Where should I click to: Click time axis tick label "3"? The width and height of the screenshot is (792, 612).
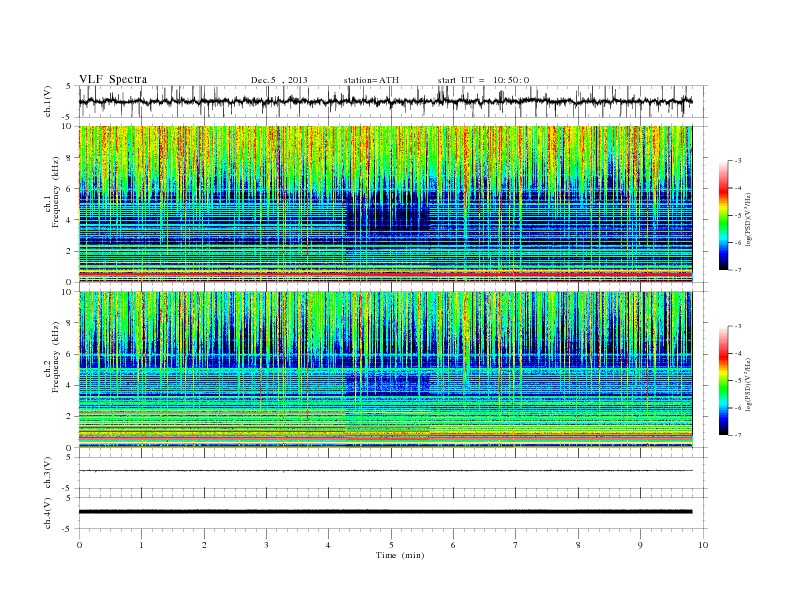pos(266,545)
